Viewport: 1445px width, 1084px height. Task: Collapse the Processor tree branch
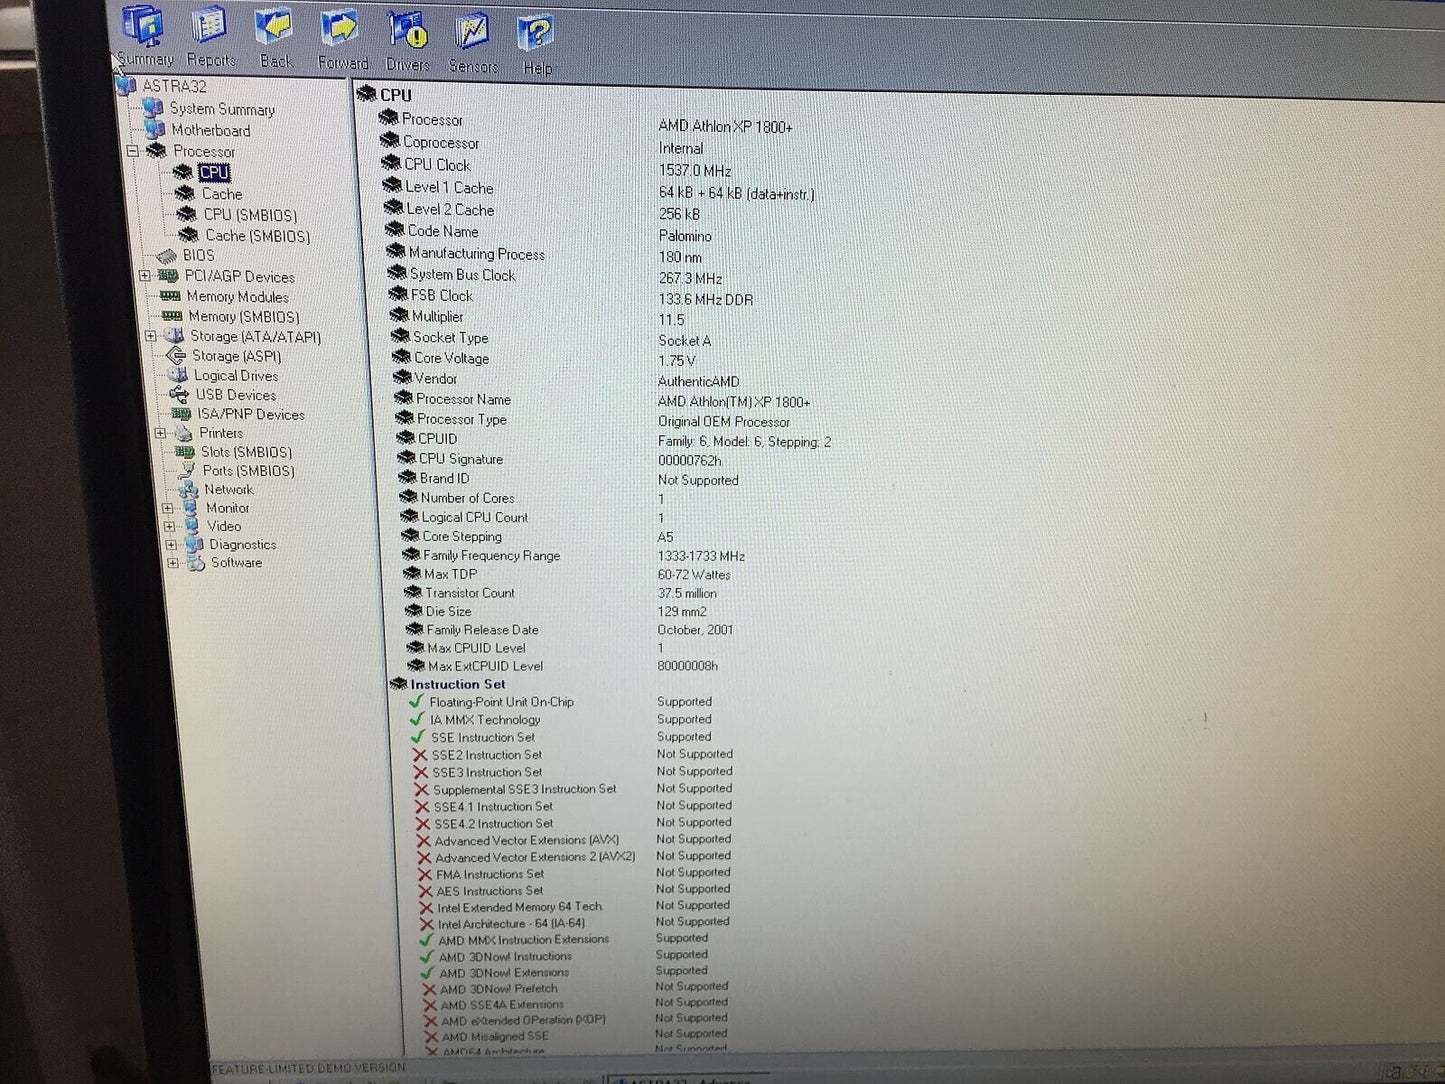[x=133, y=151]
